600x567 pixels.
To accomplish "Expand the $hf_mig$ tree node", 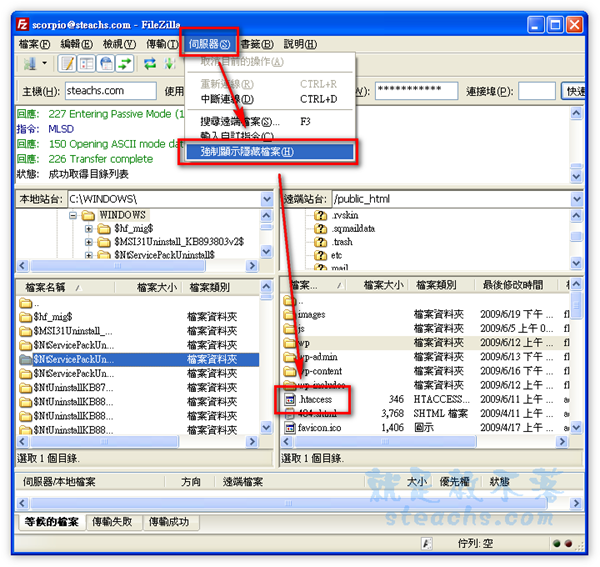I will click(x=89, y=228).
